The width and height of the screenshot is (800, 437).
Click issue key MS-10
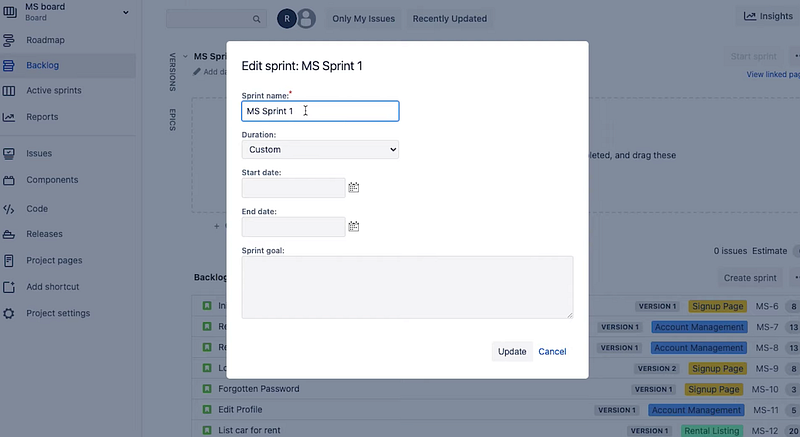tap(765, 390)
